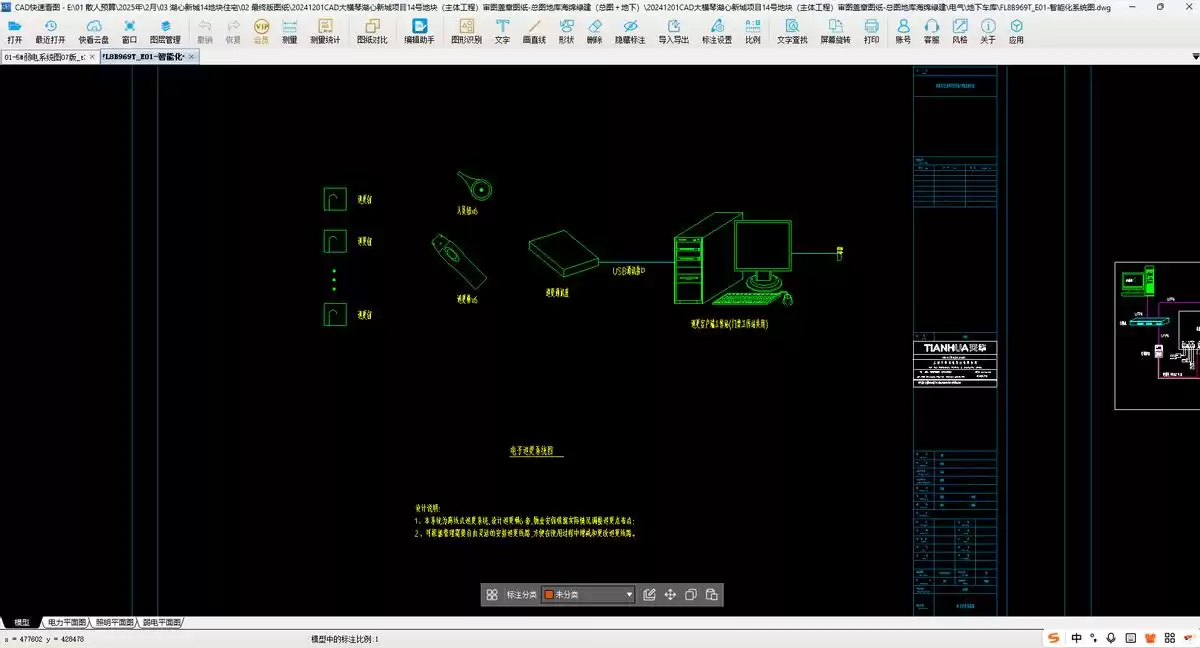The width and height of the screenshot is (1200, 648).
Task: Open 图层管理 layer manager
Action: click(x=166, y=31)
